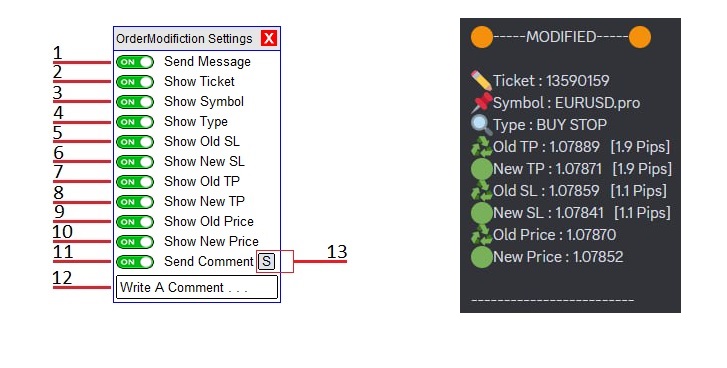727x368 pixels.
Task: Toggle the Send Message switch
Action: tap(134, 62)
